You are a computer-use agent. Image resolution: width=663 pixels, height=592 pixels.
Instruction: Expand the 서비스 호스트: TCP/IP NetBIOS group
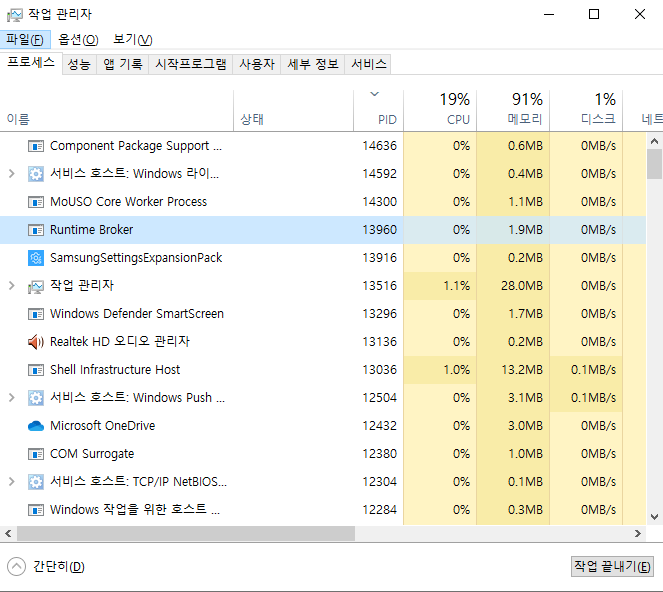point(12,481)
